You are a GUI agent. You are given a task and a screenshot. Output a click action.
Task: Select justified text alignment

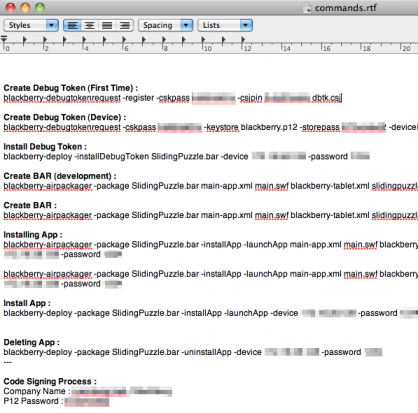pos(107,25)
